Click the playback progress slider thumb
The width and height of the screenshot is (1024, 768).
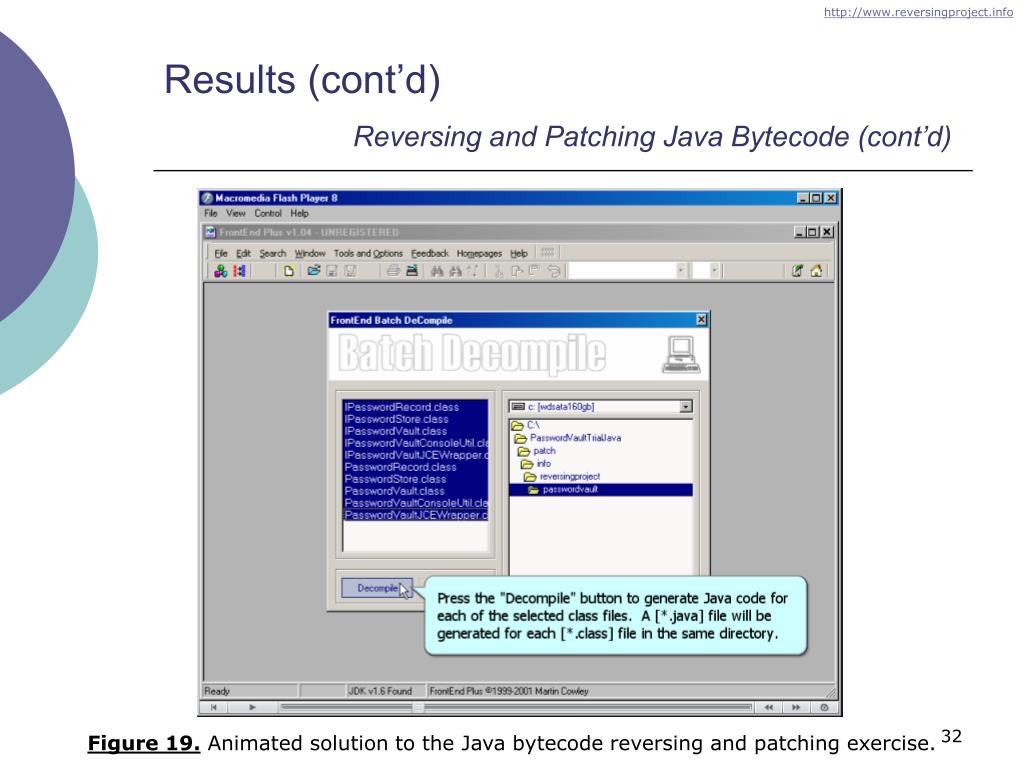click(419, 707)
